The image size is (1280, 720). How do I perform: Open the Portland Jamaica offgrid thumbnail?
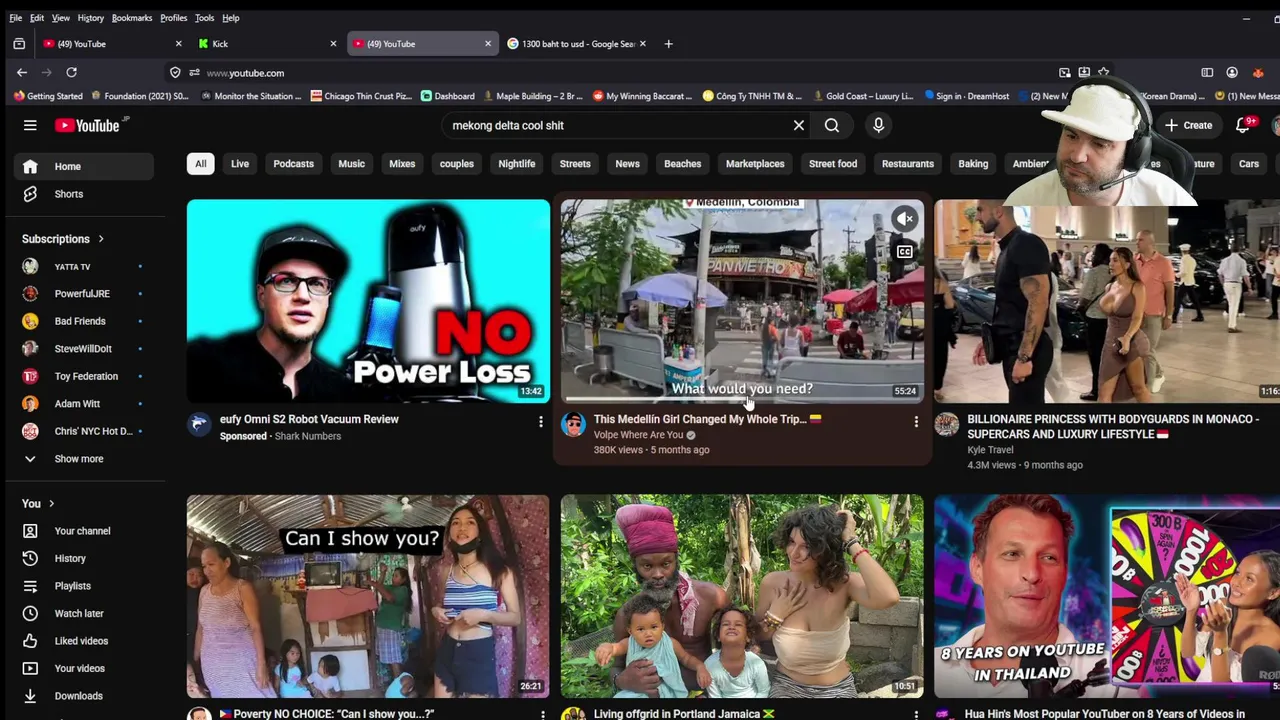742,596
